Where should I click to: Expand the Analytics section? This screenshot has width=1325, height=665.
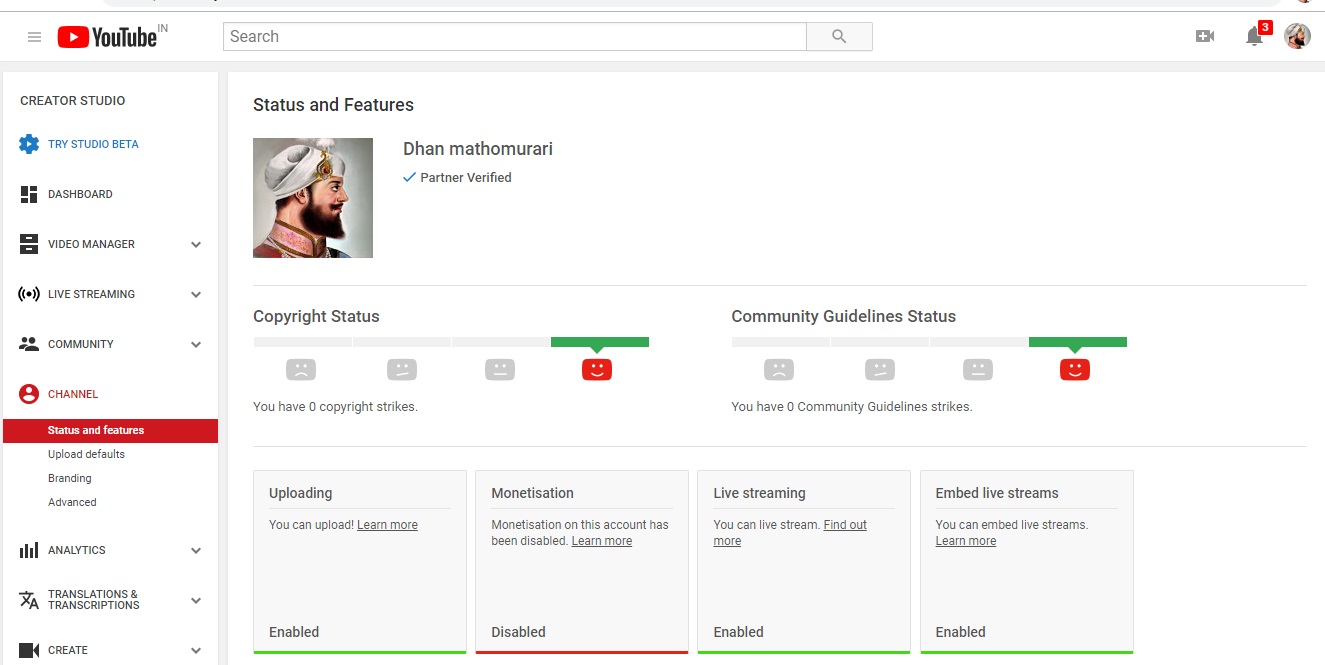point(196,551)
